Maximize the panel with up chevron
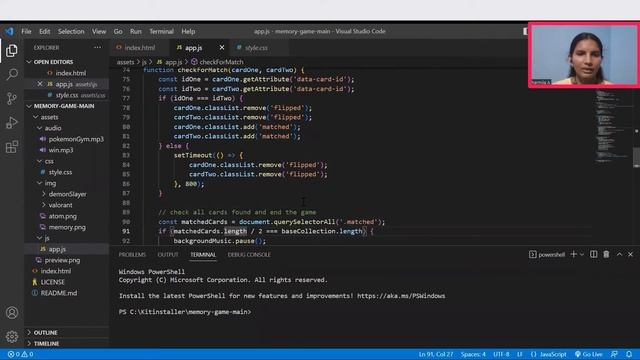Image resolution: width=640 pixels, height=360 pixels. click(x=619, y=254)
